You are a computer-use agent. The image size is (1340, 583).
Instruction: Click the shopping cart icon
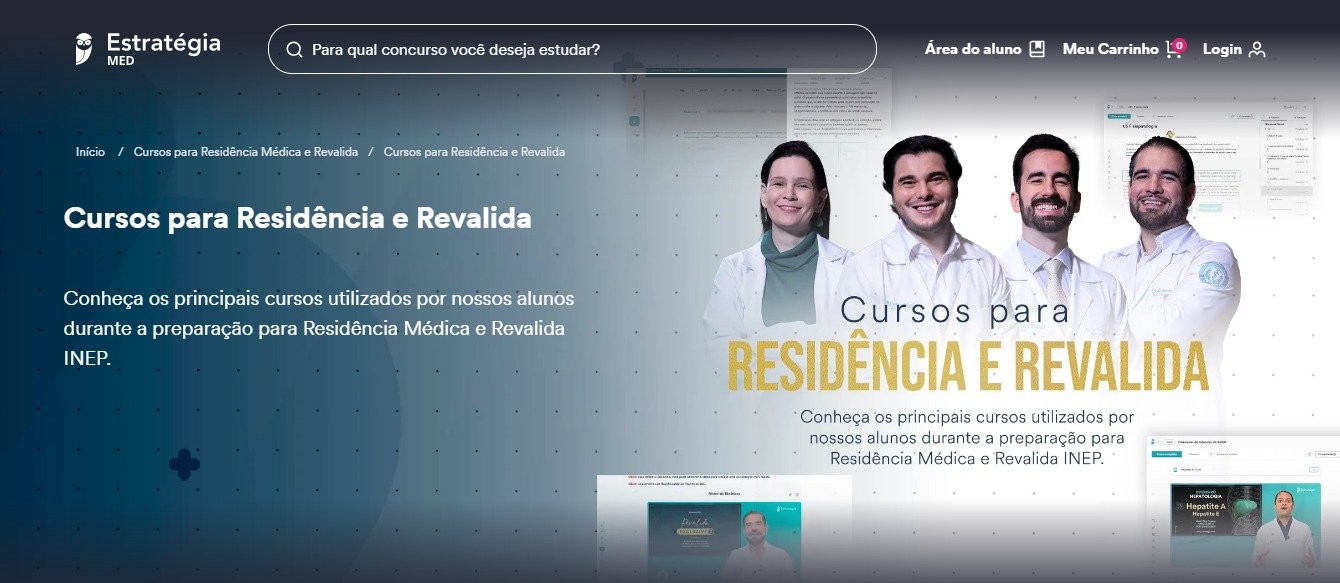[x=1173, y=50]
